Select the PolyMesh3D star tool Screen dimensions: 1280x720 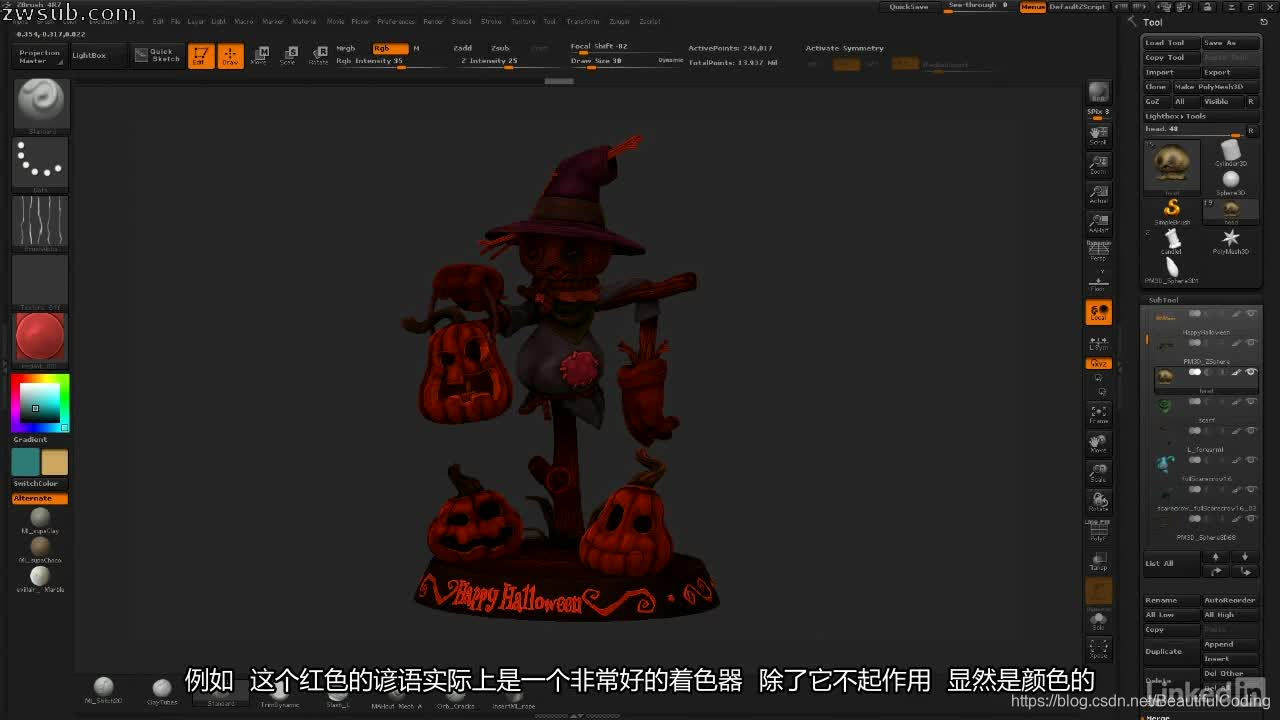pyautogui.click(x=1230, y=241)
